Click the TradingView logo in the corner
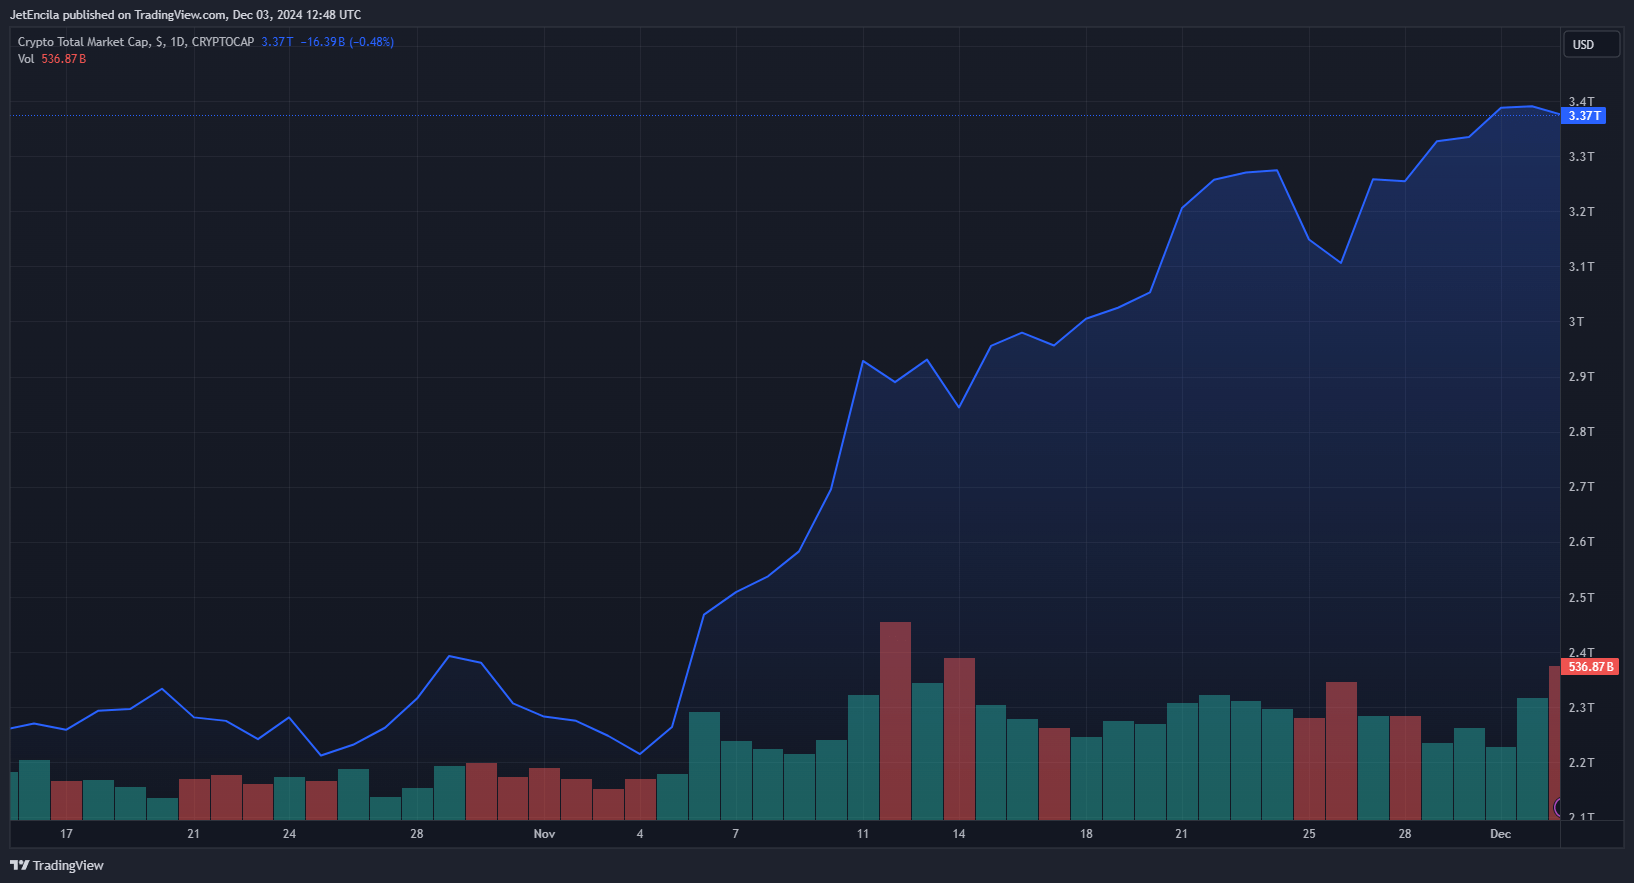The width and height of the screenshot is (1634, 883). click(x=57, y=865)
